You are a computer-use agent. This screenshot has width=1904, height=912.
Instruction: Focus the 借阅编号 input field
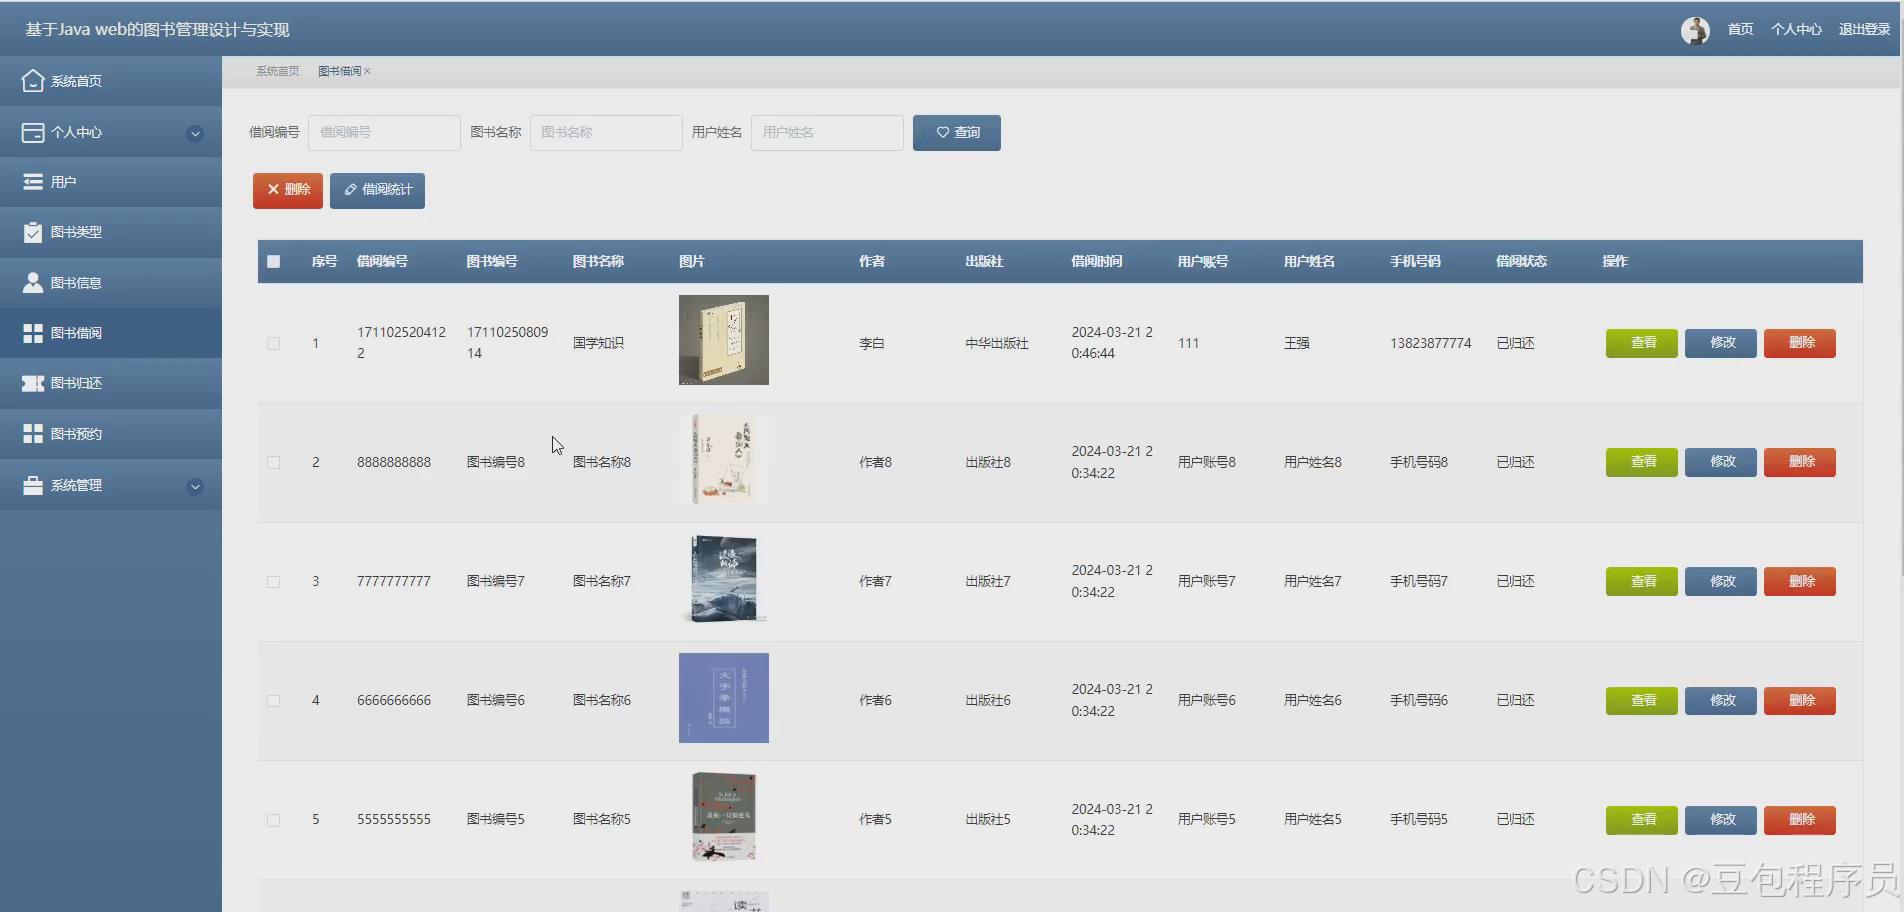(x=384, y=133)
